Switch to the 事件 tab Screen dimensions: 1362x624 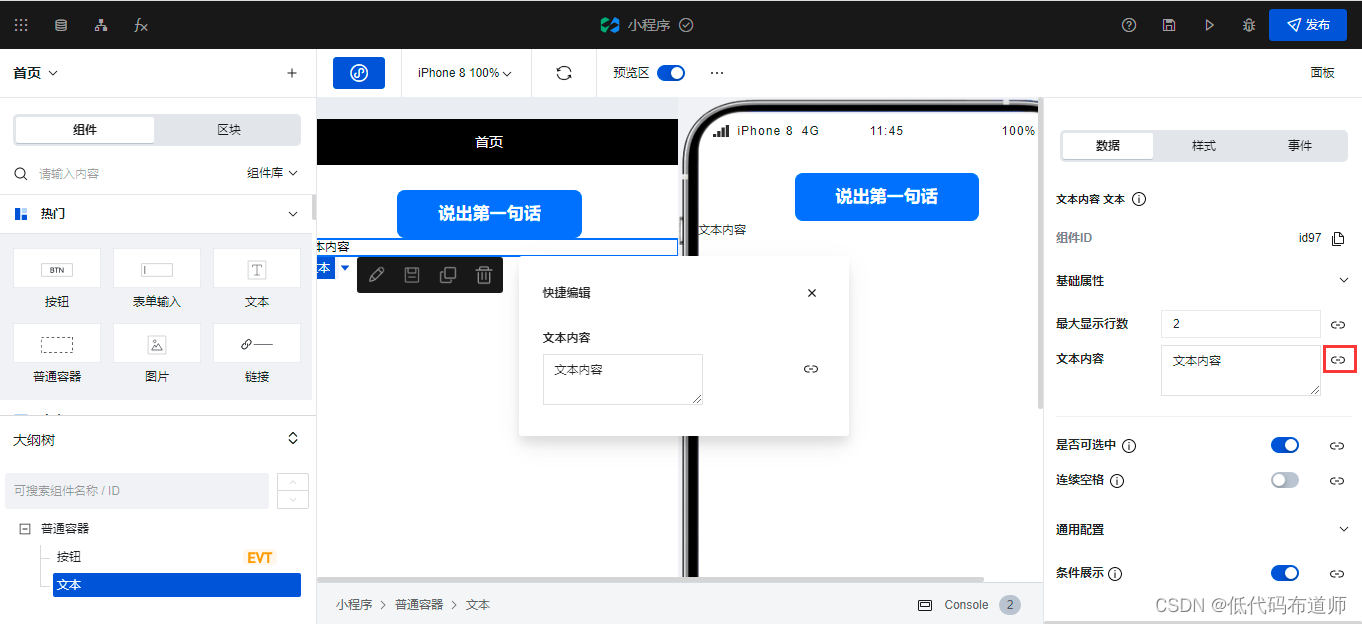pyautogui.click(x=1300, y=146)
